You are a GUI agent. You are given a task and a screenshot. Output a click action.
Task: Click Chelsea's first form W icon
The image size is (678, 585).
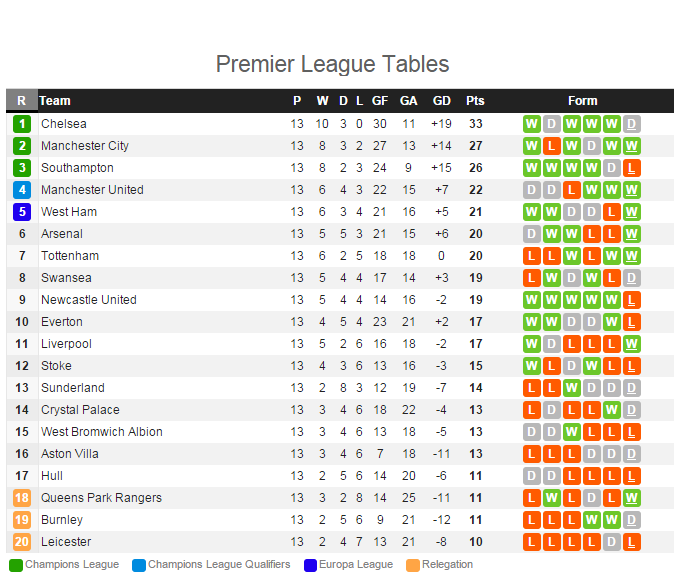coord(531,124)
